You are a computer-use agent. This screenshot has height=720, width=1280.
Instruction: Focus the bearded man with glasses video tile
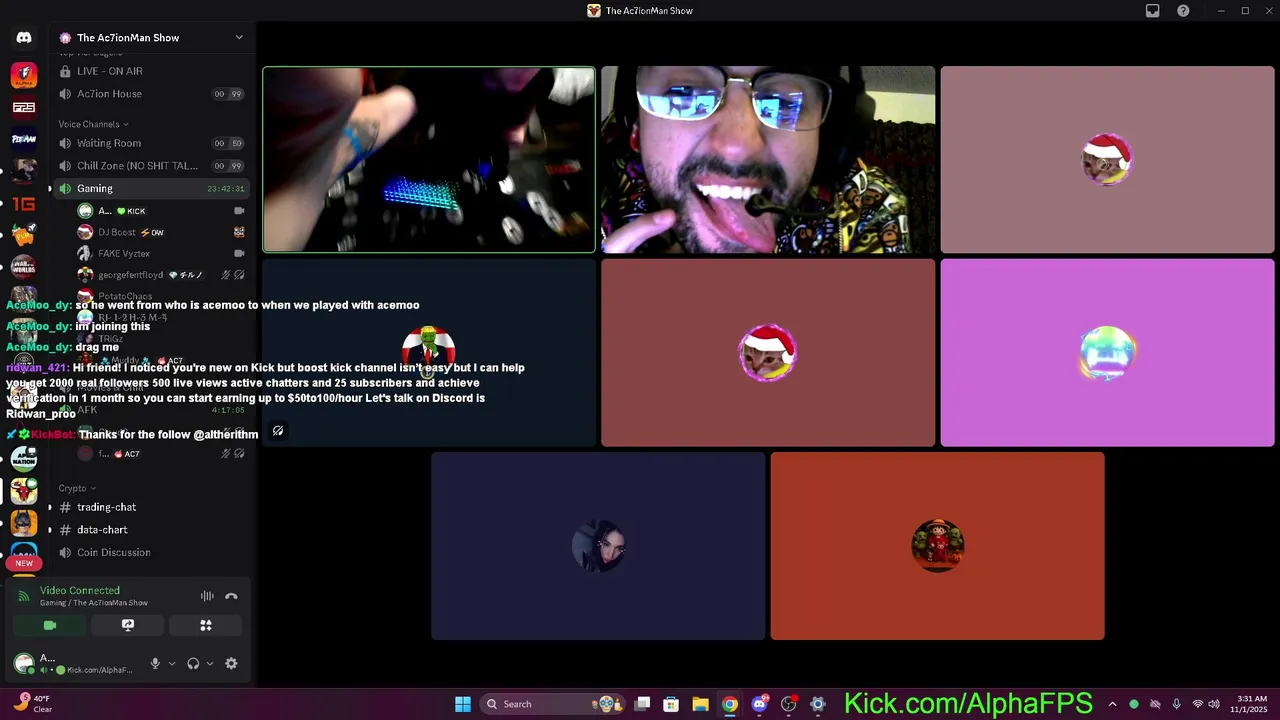click(768, 160)
